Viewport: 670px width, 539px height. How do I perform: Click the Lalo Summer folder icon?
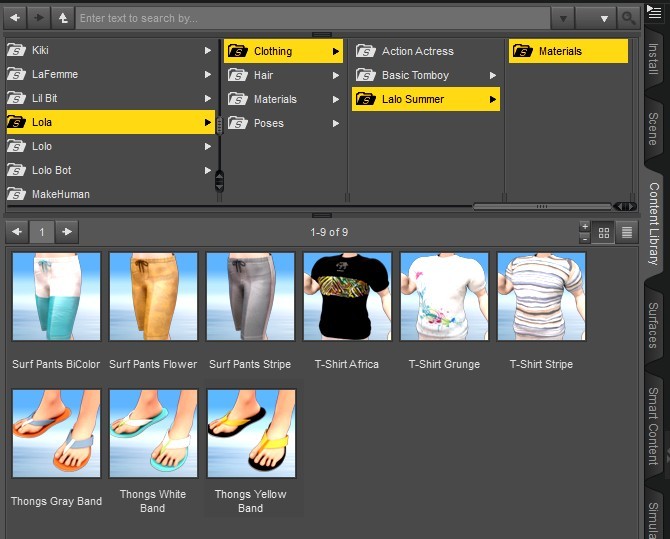tap(366, 99)
